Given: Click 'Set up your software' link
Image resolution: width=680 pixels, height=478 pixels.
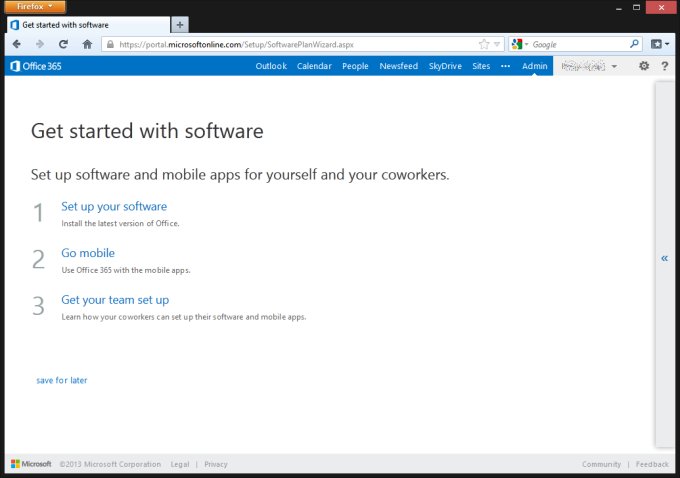Looking at the screenshot, I should pos(114,206).
